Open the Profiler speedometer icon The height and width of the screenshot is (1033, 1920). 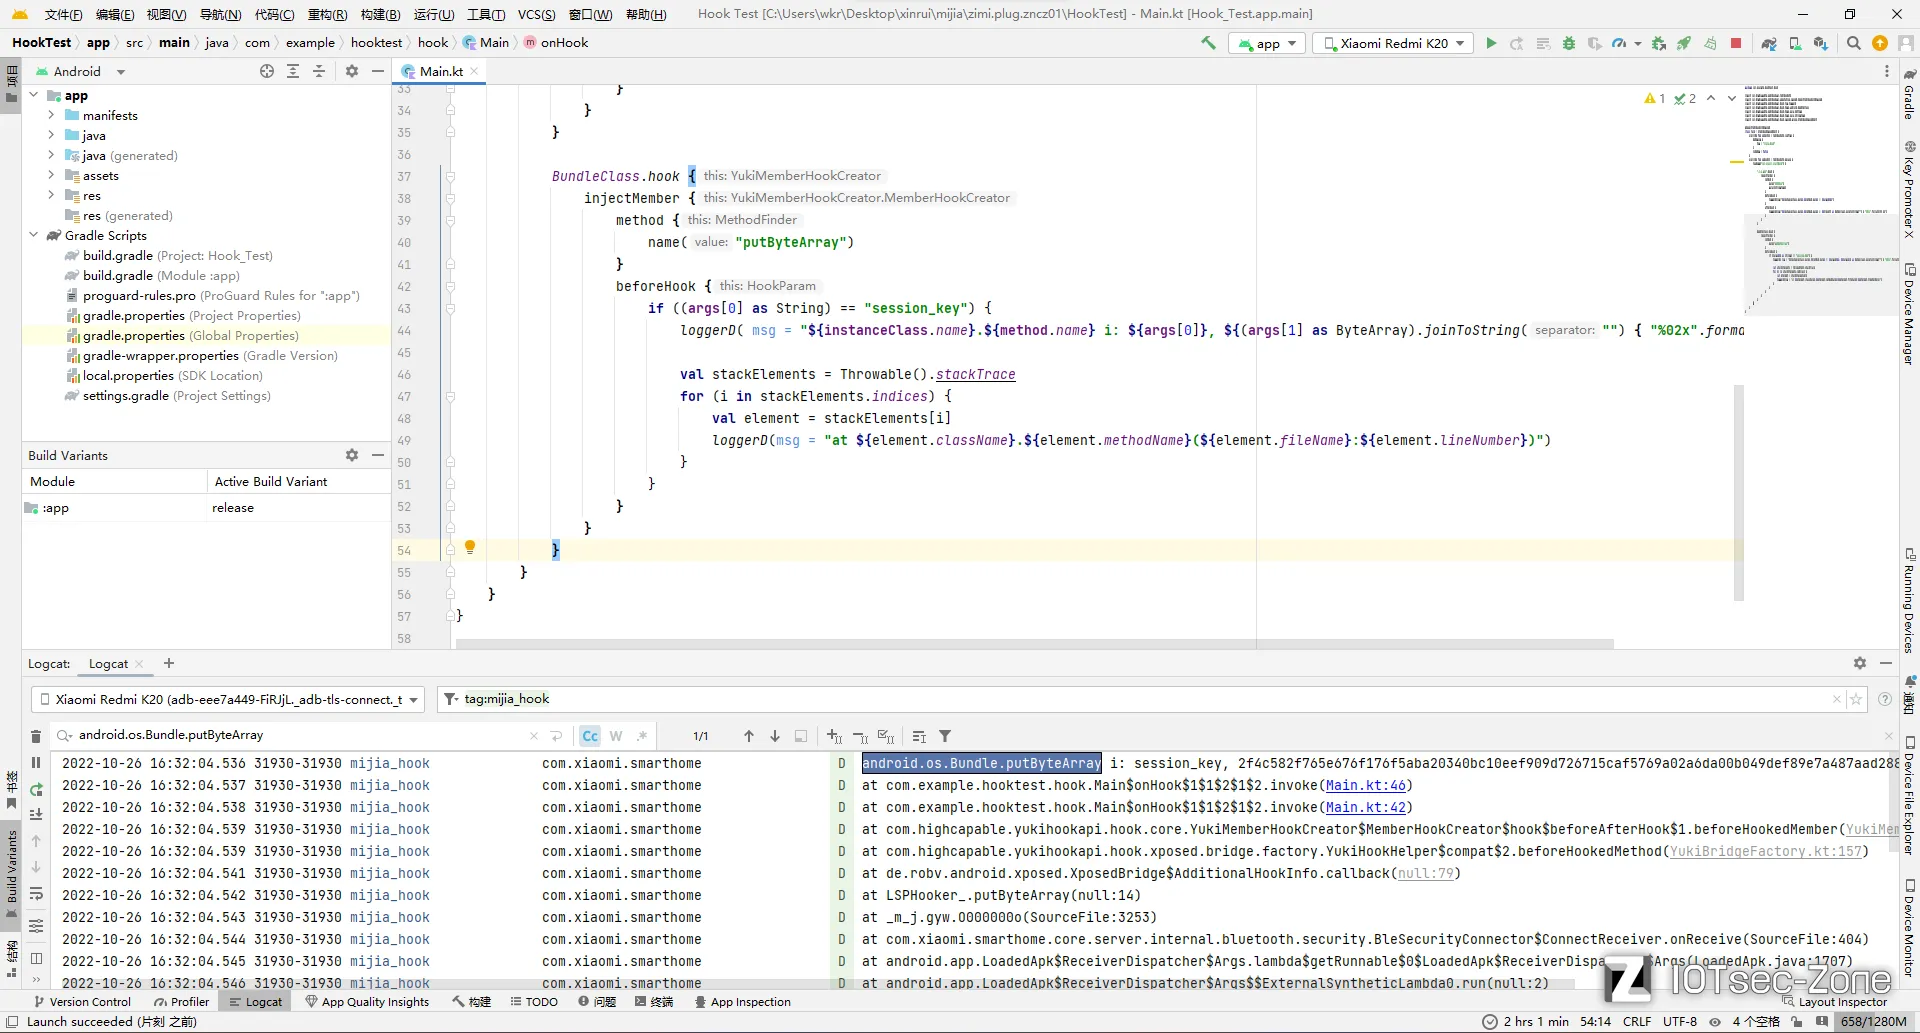click(1619, 43)
